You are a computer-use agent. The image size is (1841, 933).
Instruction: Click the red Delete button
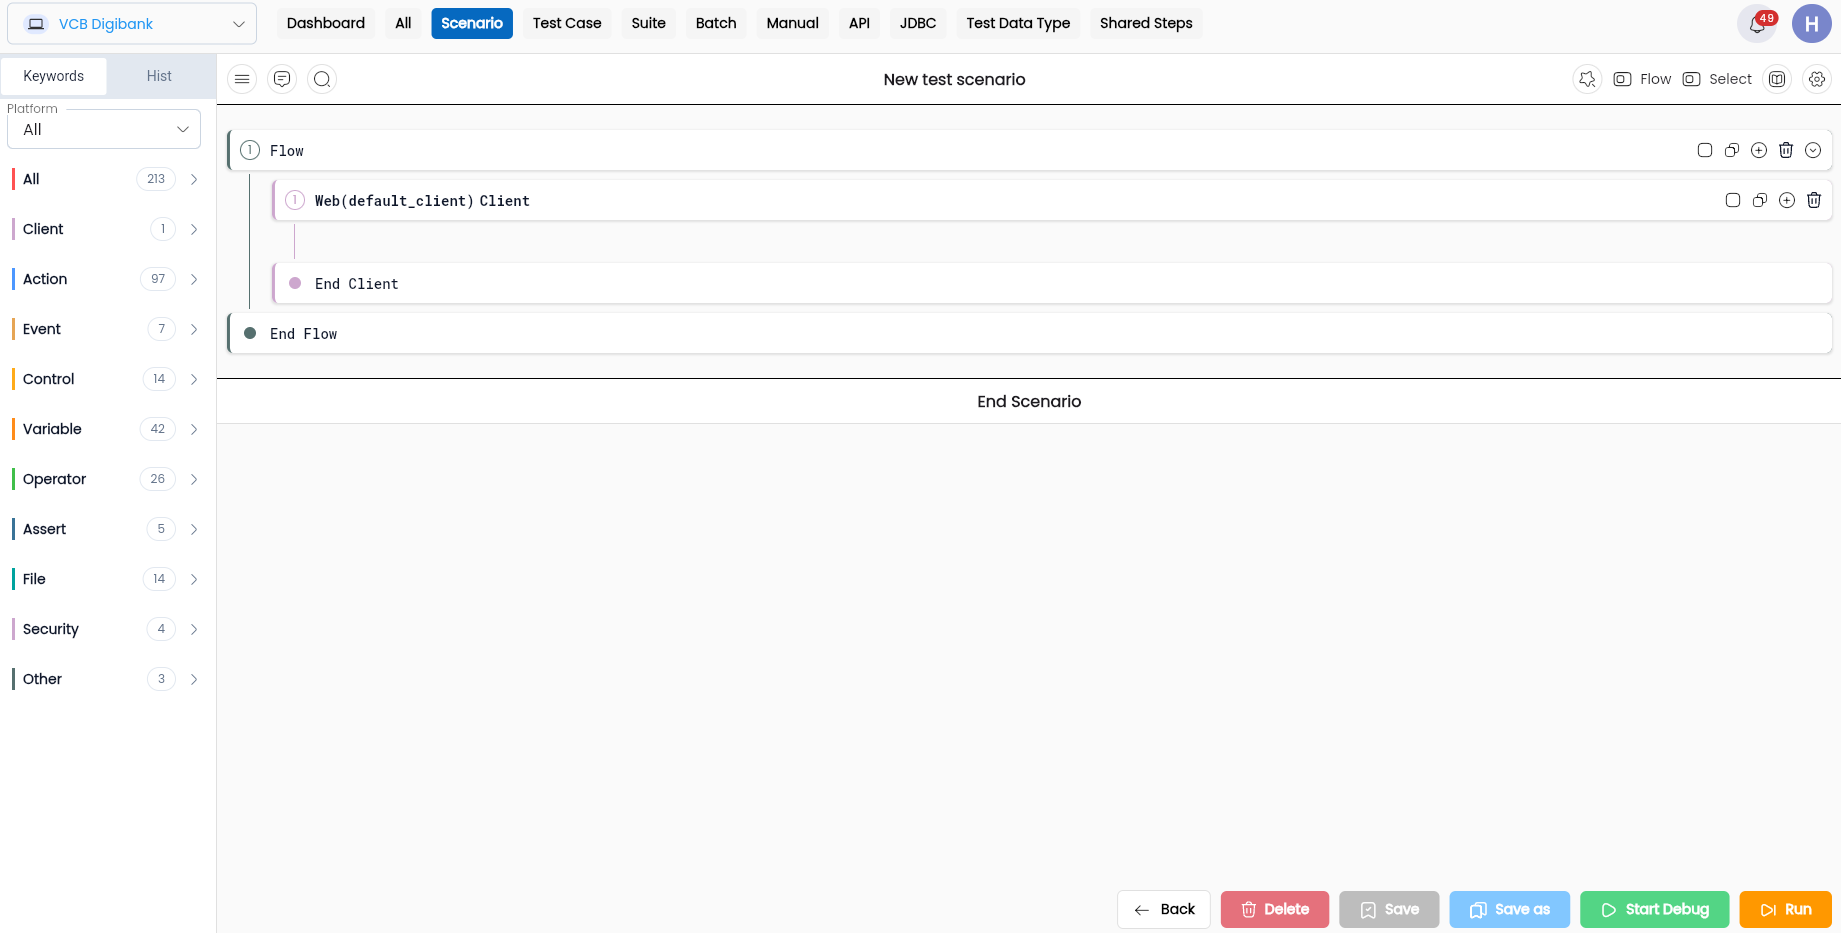click(x=1275, y=910)
